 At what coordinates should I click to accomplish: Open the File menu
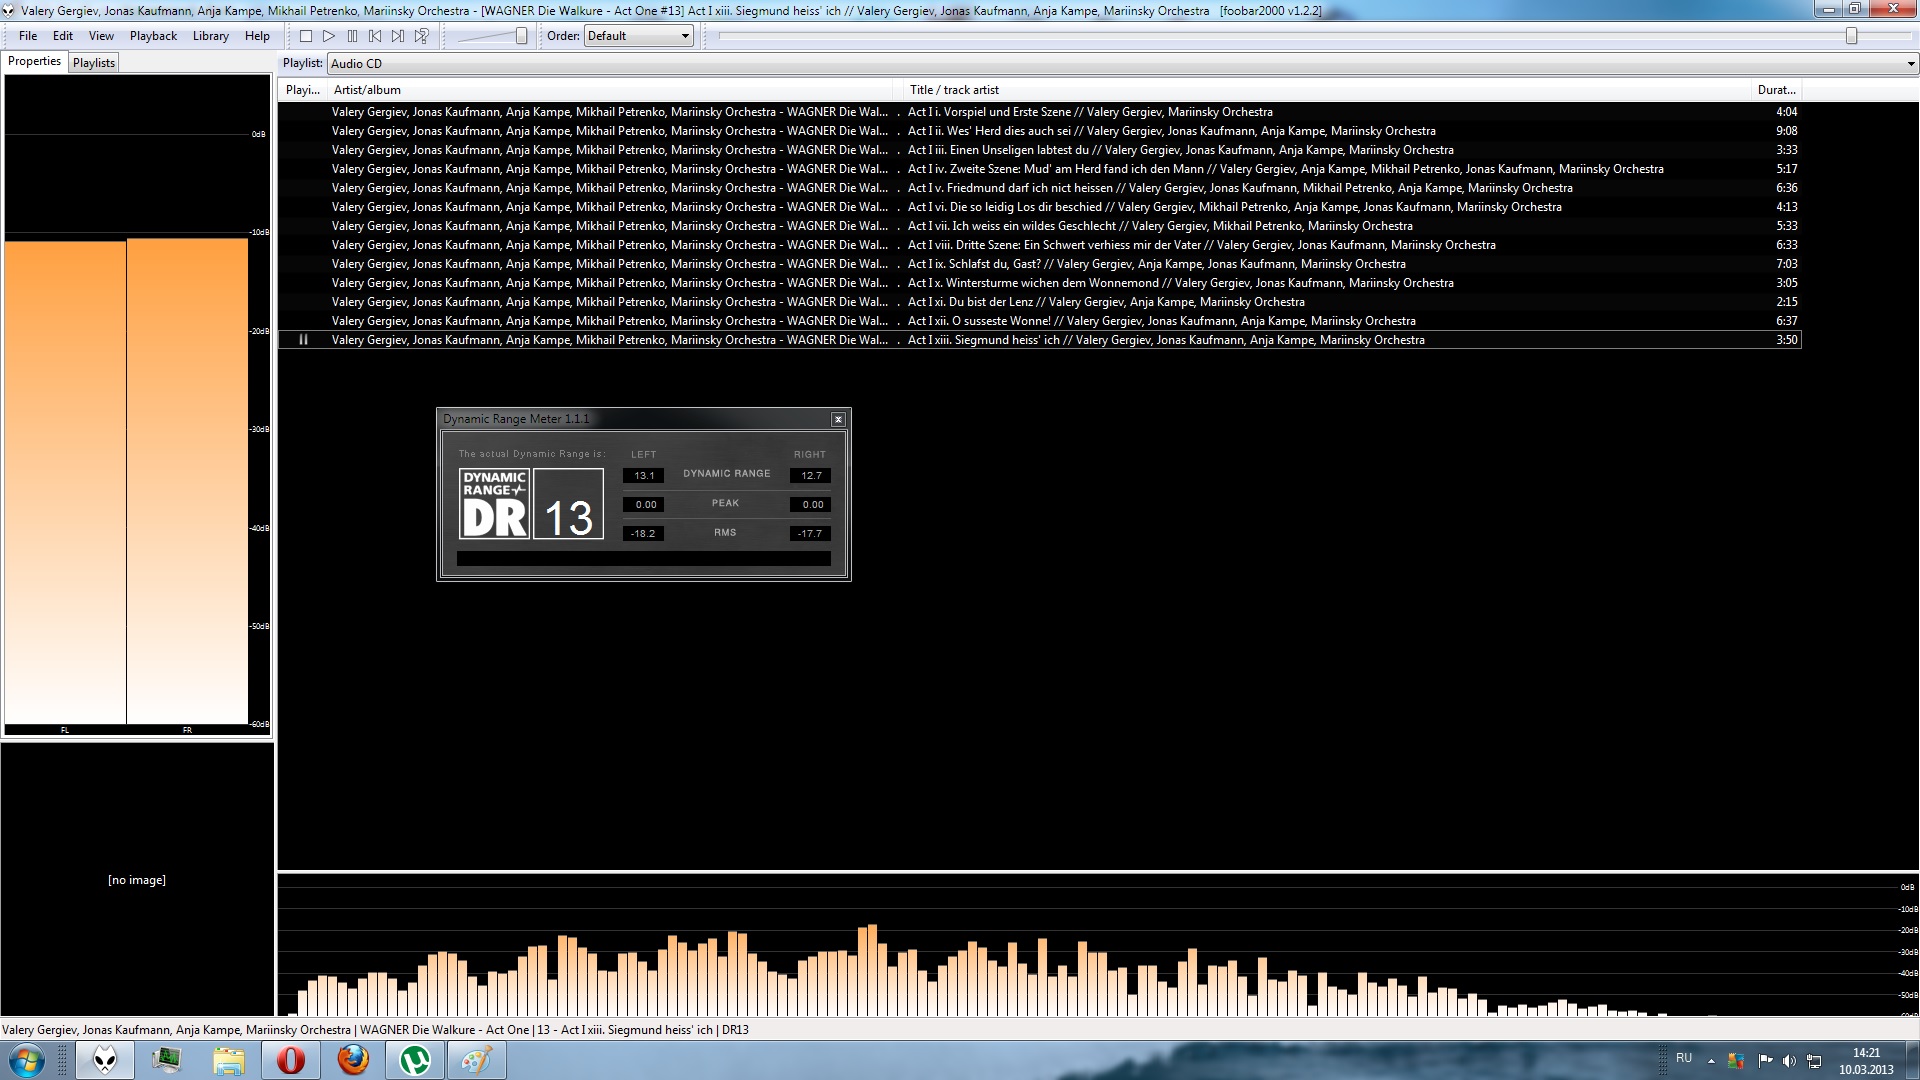28,36
